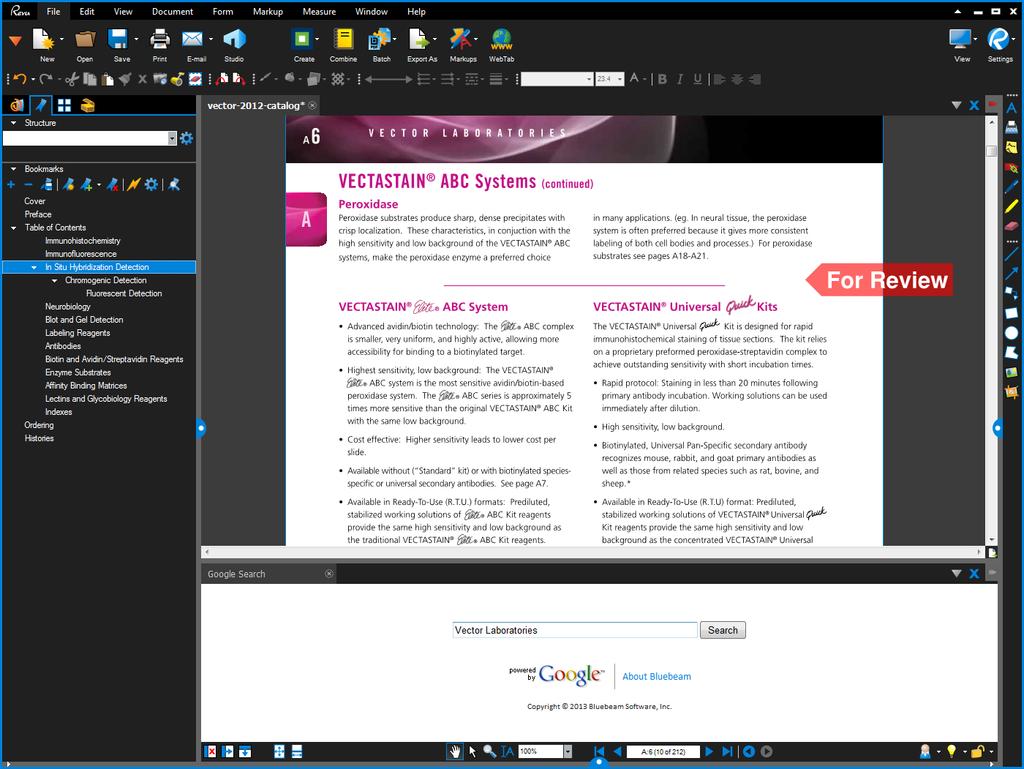Open the font size dropdown

(x=619, y=79)
